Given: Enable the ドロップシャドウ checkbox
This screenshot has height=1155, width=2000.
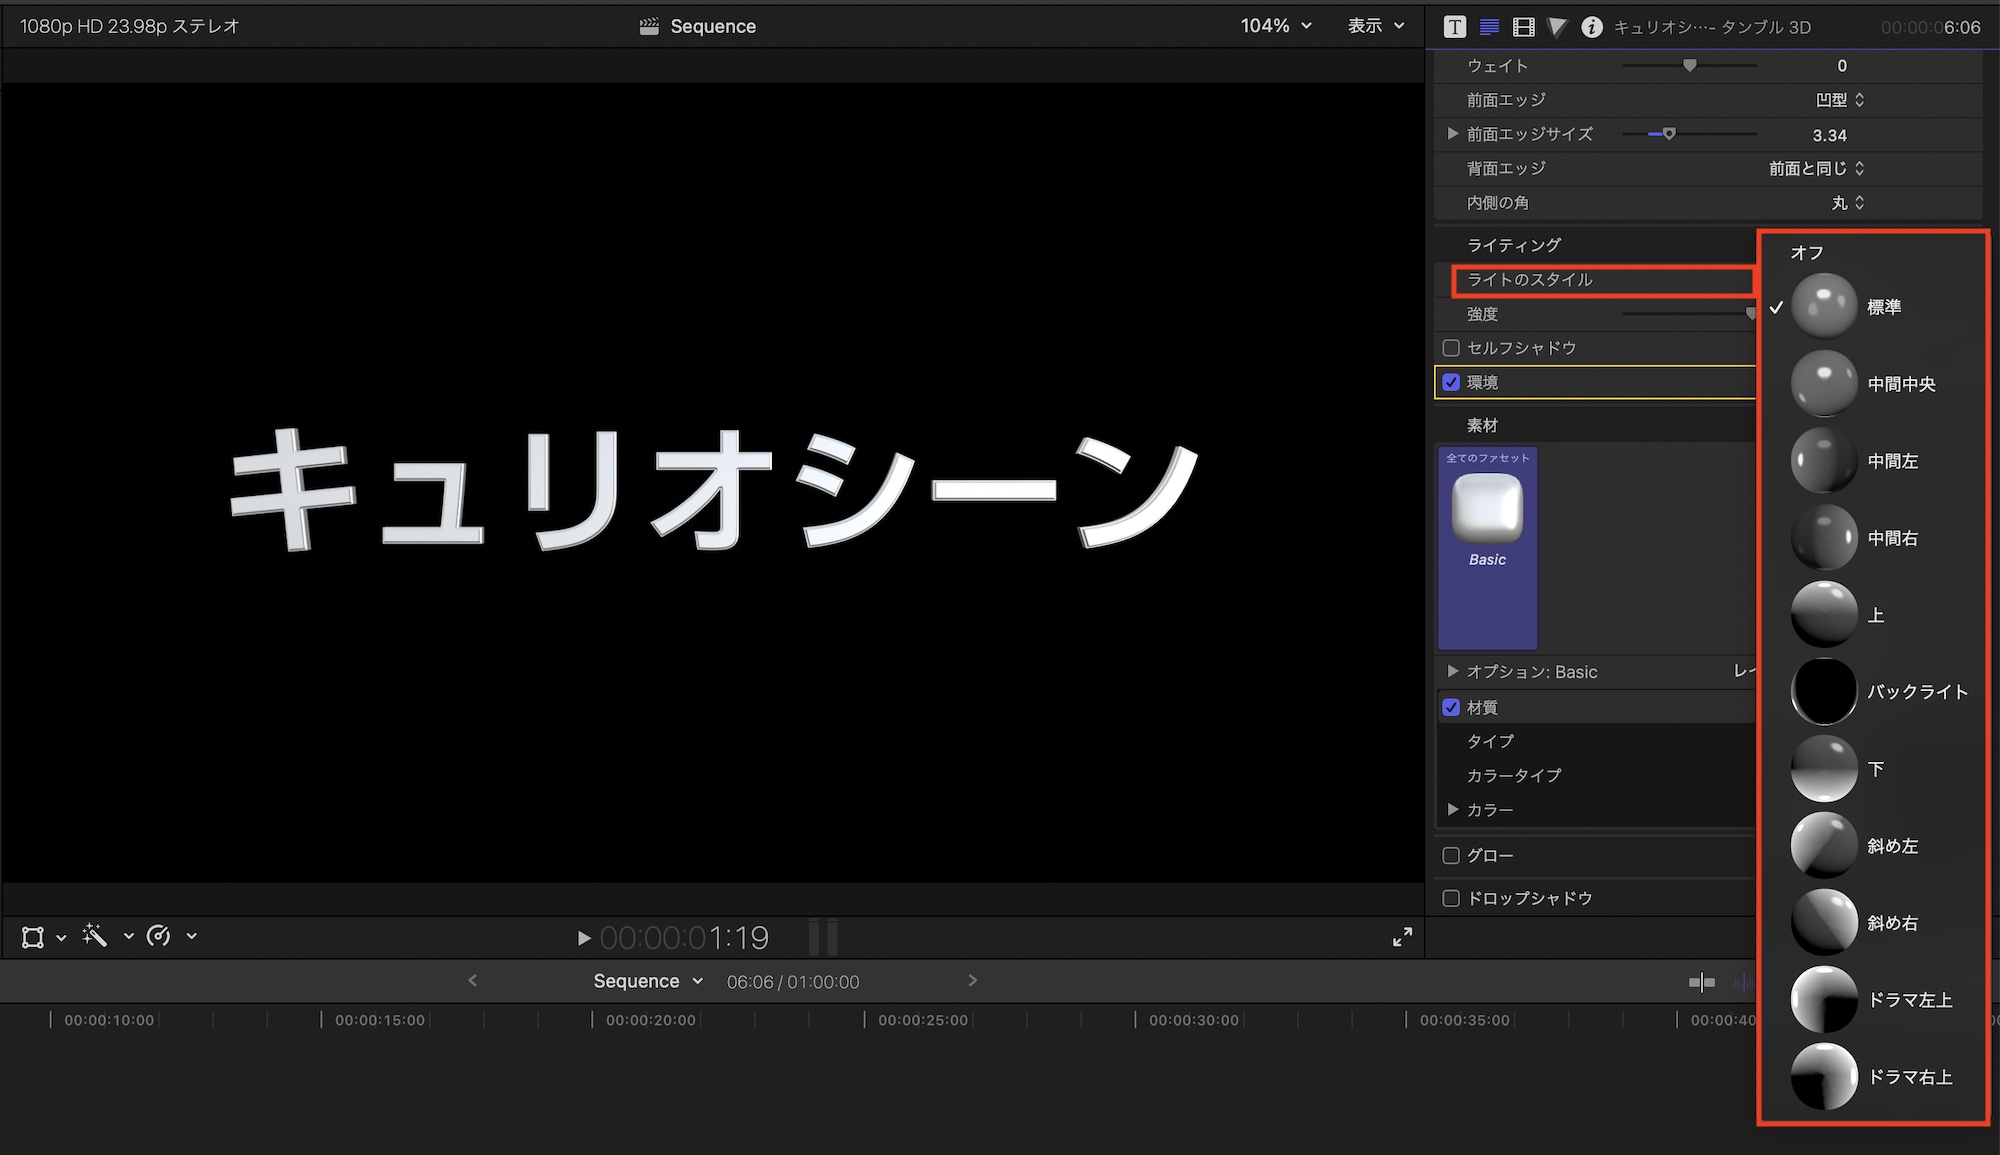Looking at the screenshot, I should click(x=1451, y=898).
